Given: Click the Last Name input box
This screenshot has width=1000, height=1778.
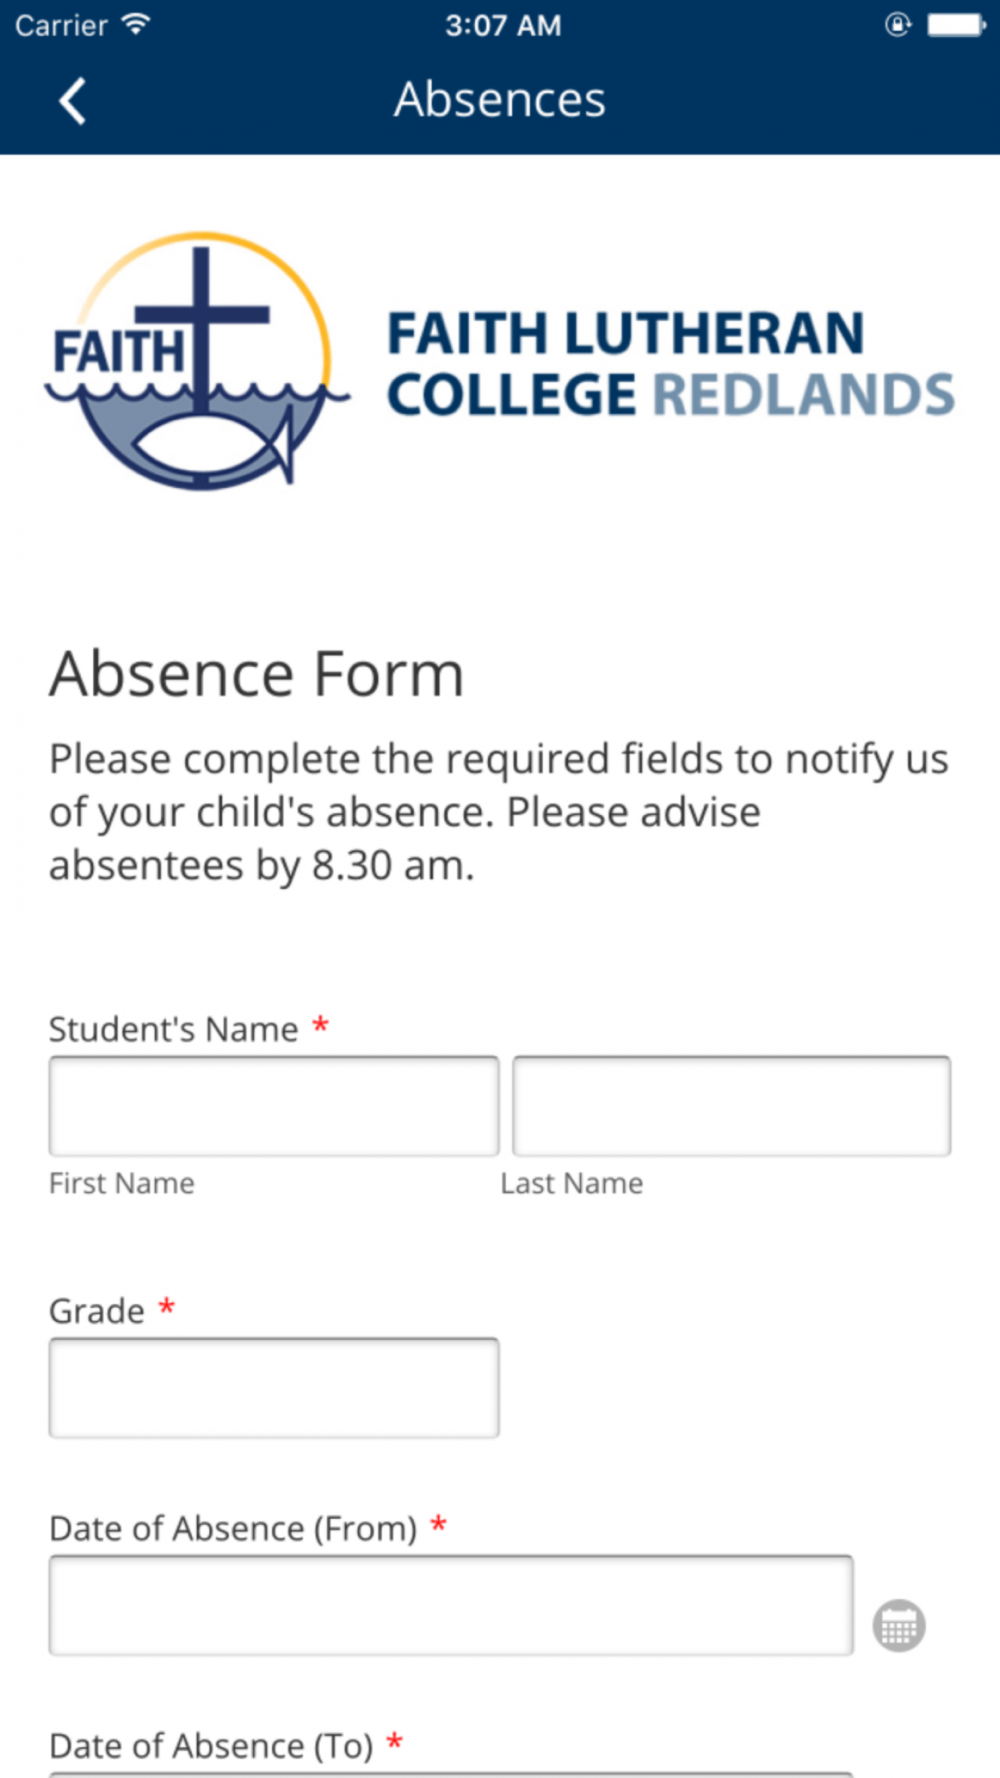Looking at the screenshot, I should click(731, 1106).
